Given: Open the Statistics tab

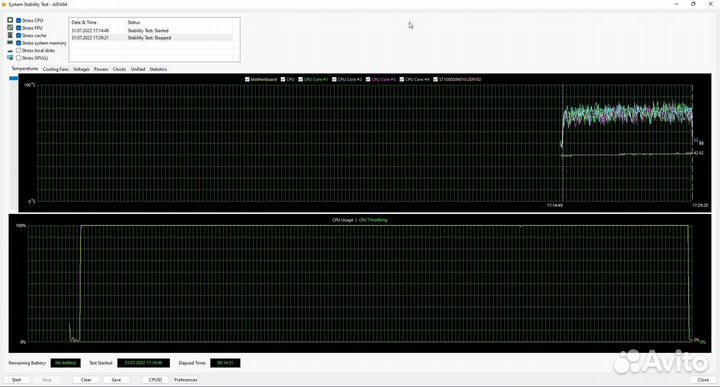Looking at the screenshot, I should pos(158,69).
